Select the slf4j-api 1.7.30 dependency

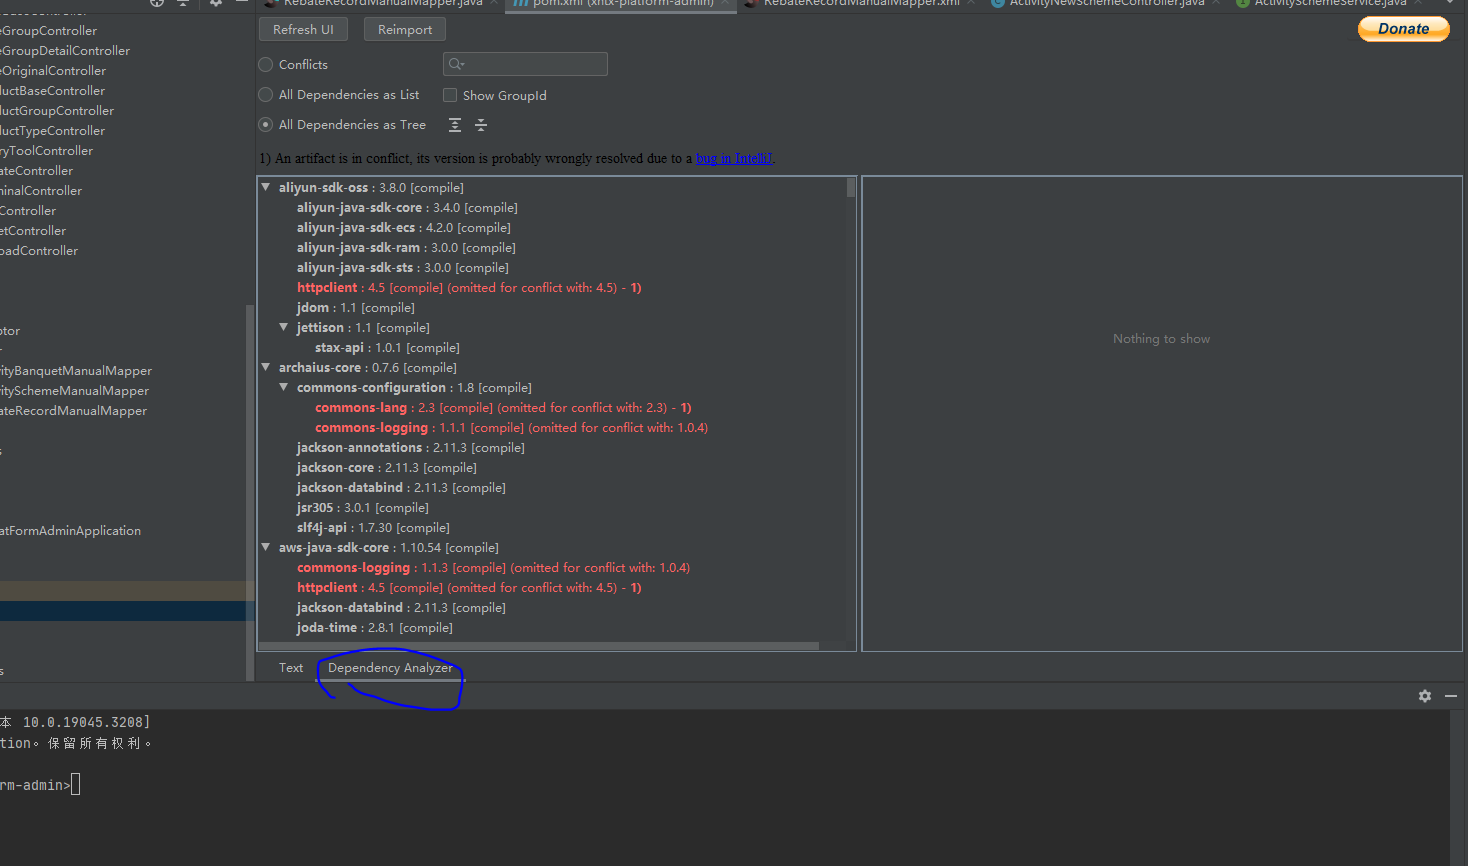(373, 527)
